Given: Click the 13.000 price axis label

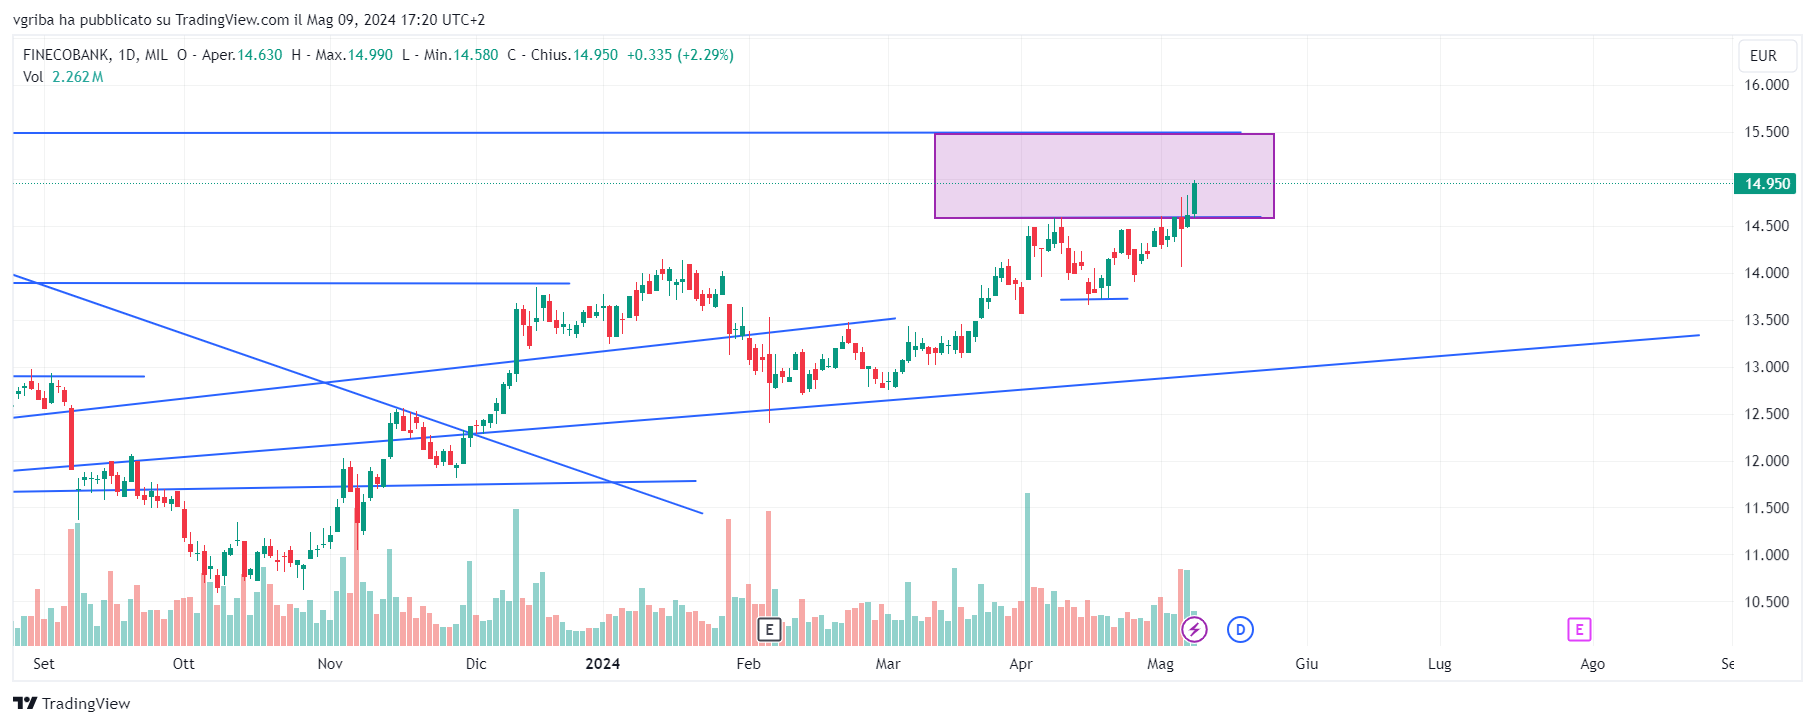Looking at the screenshot, I should [x=1766, y=367].
